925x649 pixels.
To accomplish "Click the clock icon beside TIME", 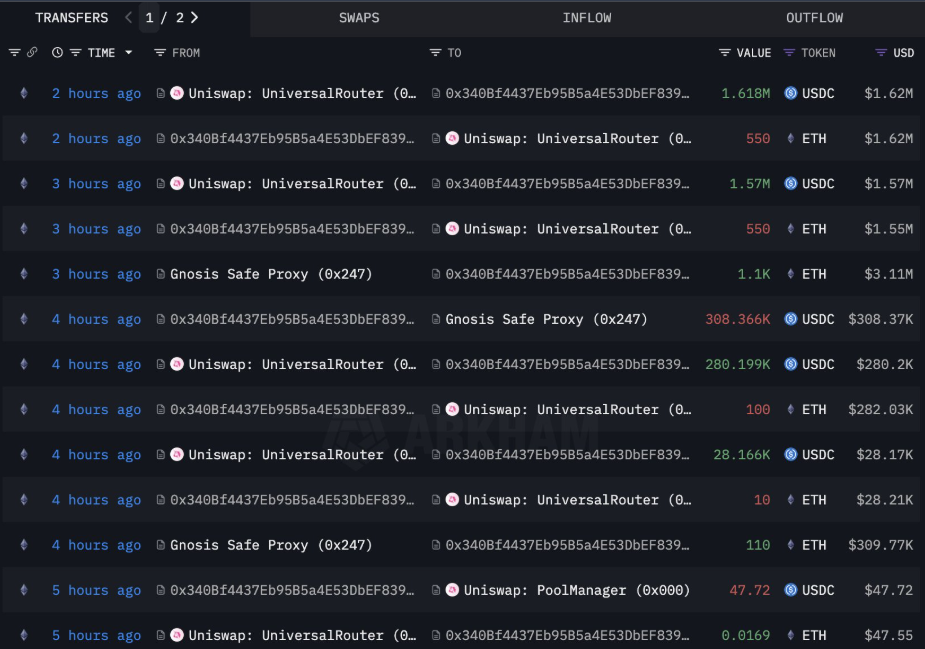I will pyautogui.click(x=57, y=52).
